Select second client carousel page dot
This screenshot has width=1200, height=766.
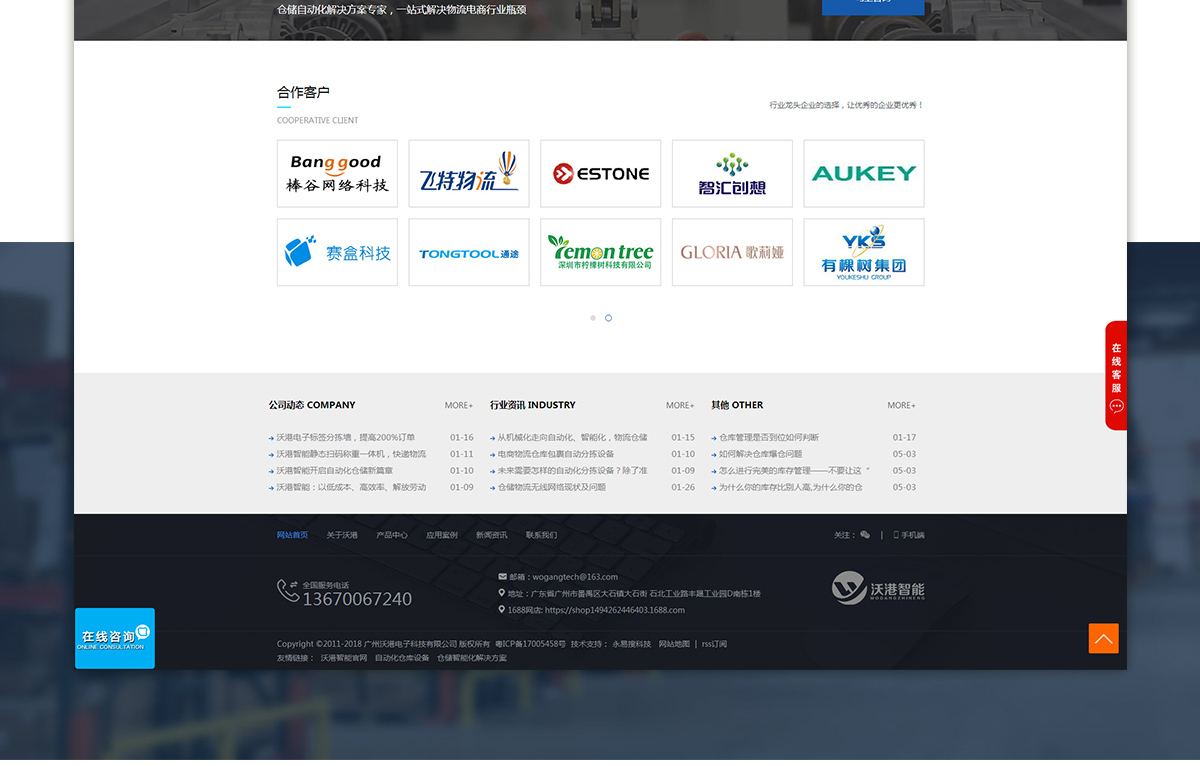(608, 318)
